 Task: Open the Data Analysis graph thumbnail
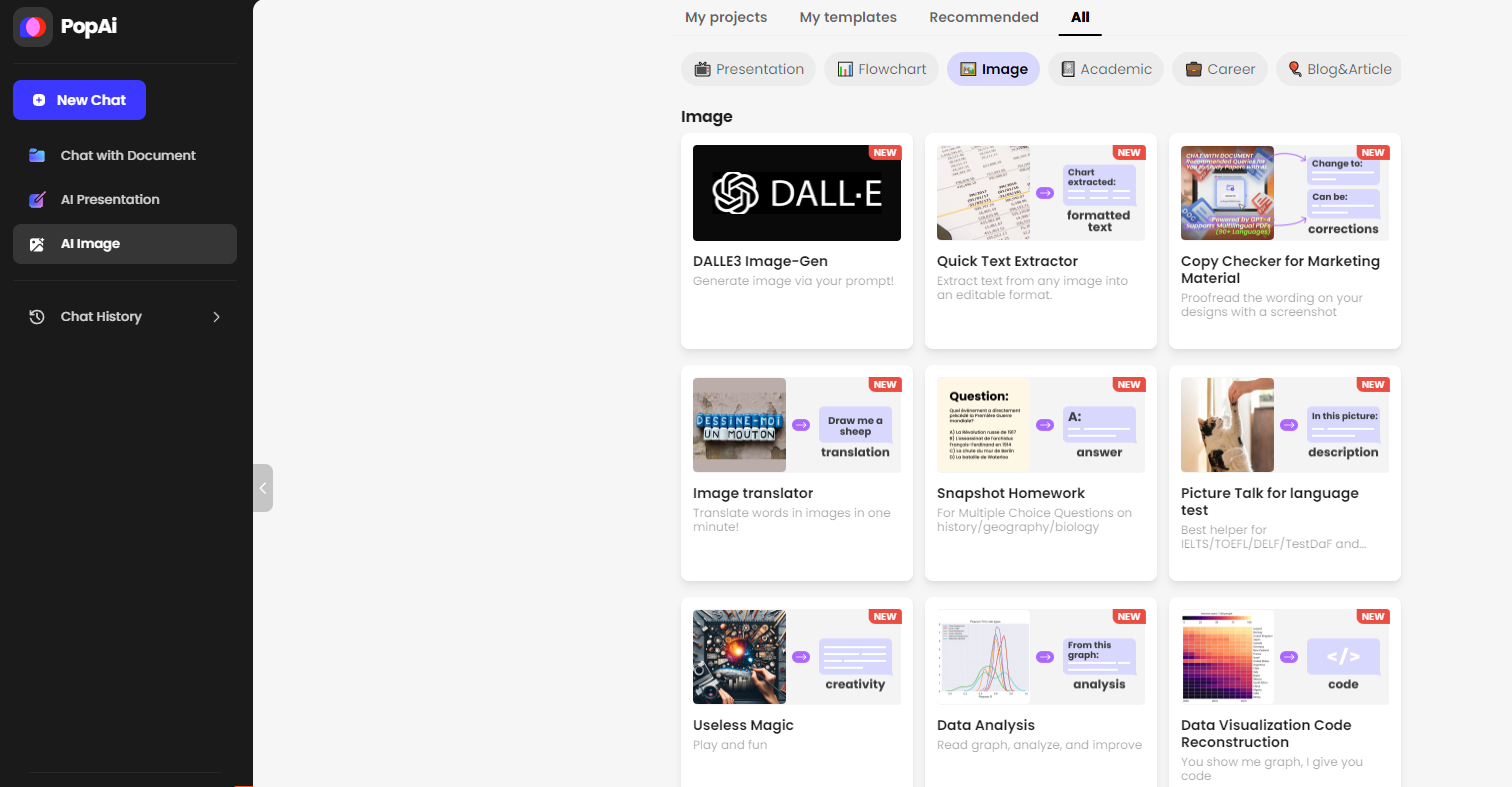coord(983,657)
